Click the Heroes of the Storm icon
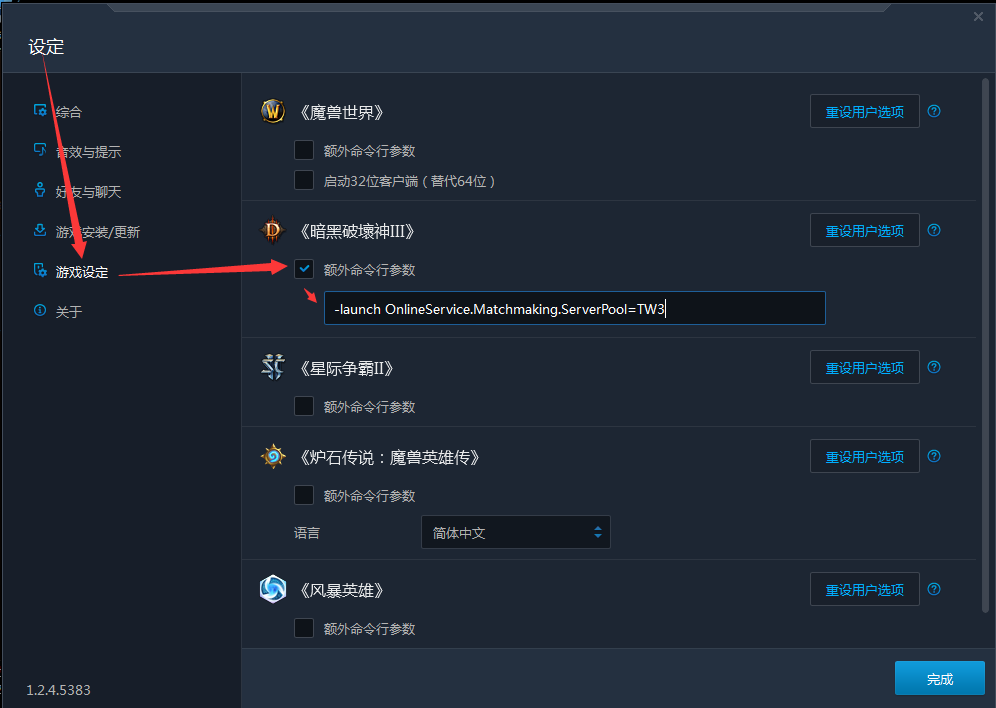Viewport: 996px width, 708px height. point(273,589)
